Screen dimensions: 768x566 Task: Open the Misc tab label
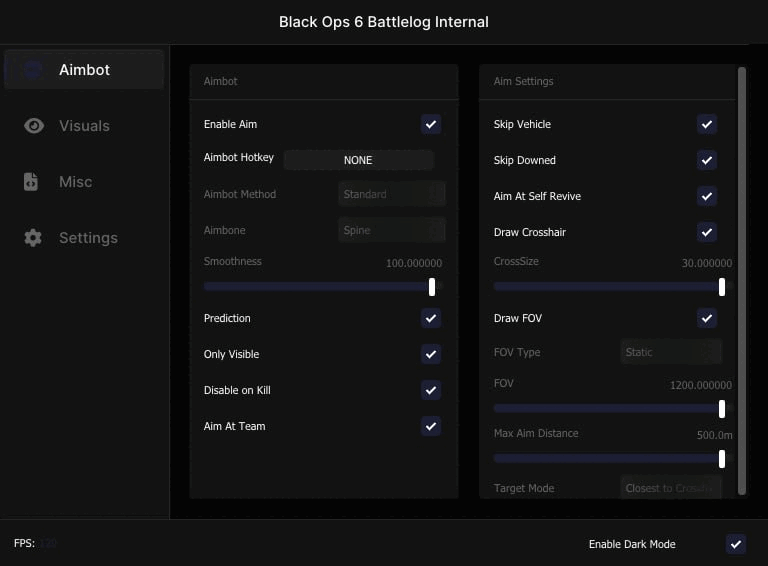[x=75, y=182]
